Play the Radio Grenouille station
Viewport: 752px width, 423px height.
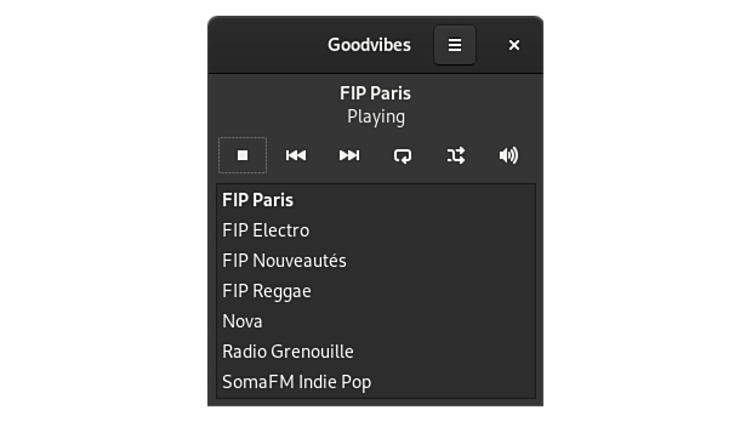[x=288, y=351]
